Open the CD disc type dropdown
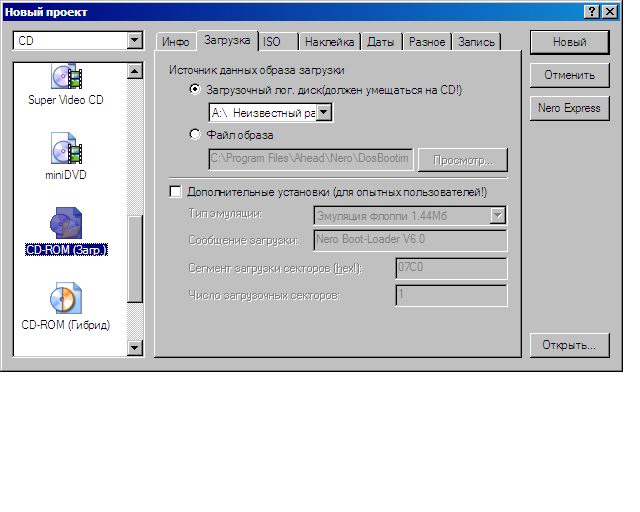The height and width of the screenshot is (512, 640). tap(136, 41)
